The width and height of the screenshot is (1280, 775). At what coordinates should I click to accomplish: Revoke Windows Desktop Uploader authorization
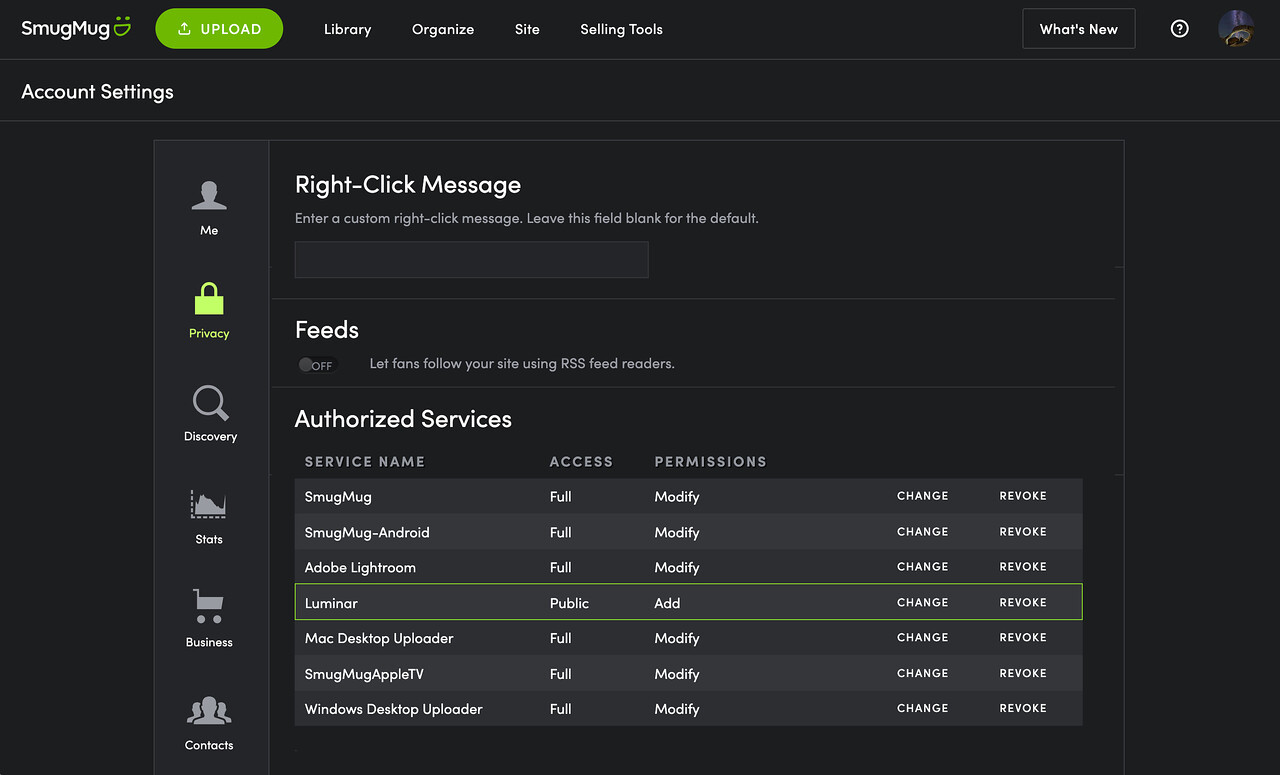tap(1023, 709)
